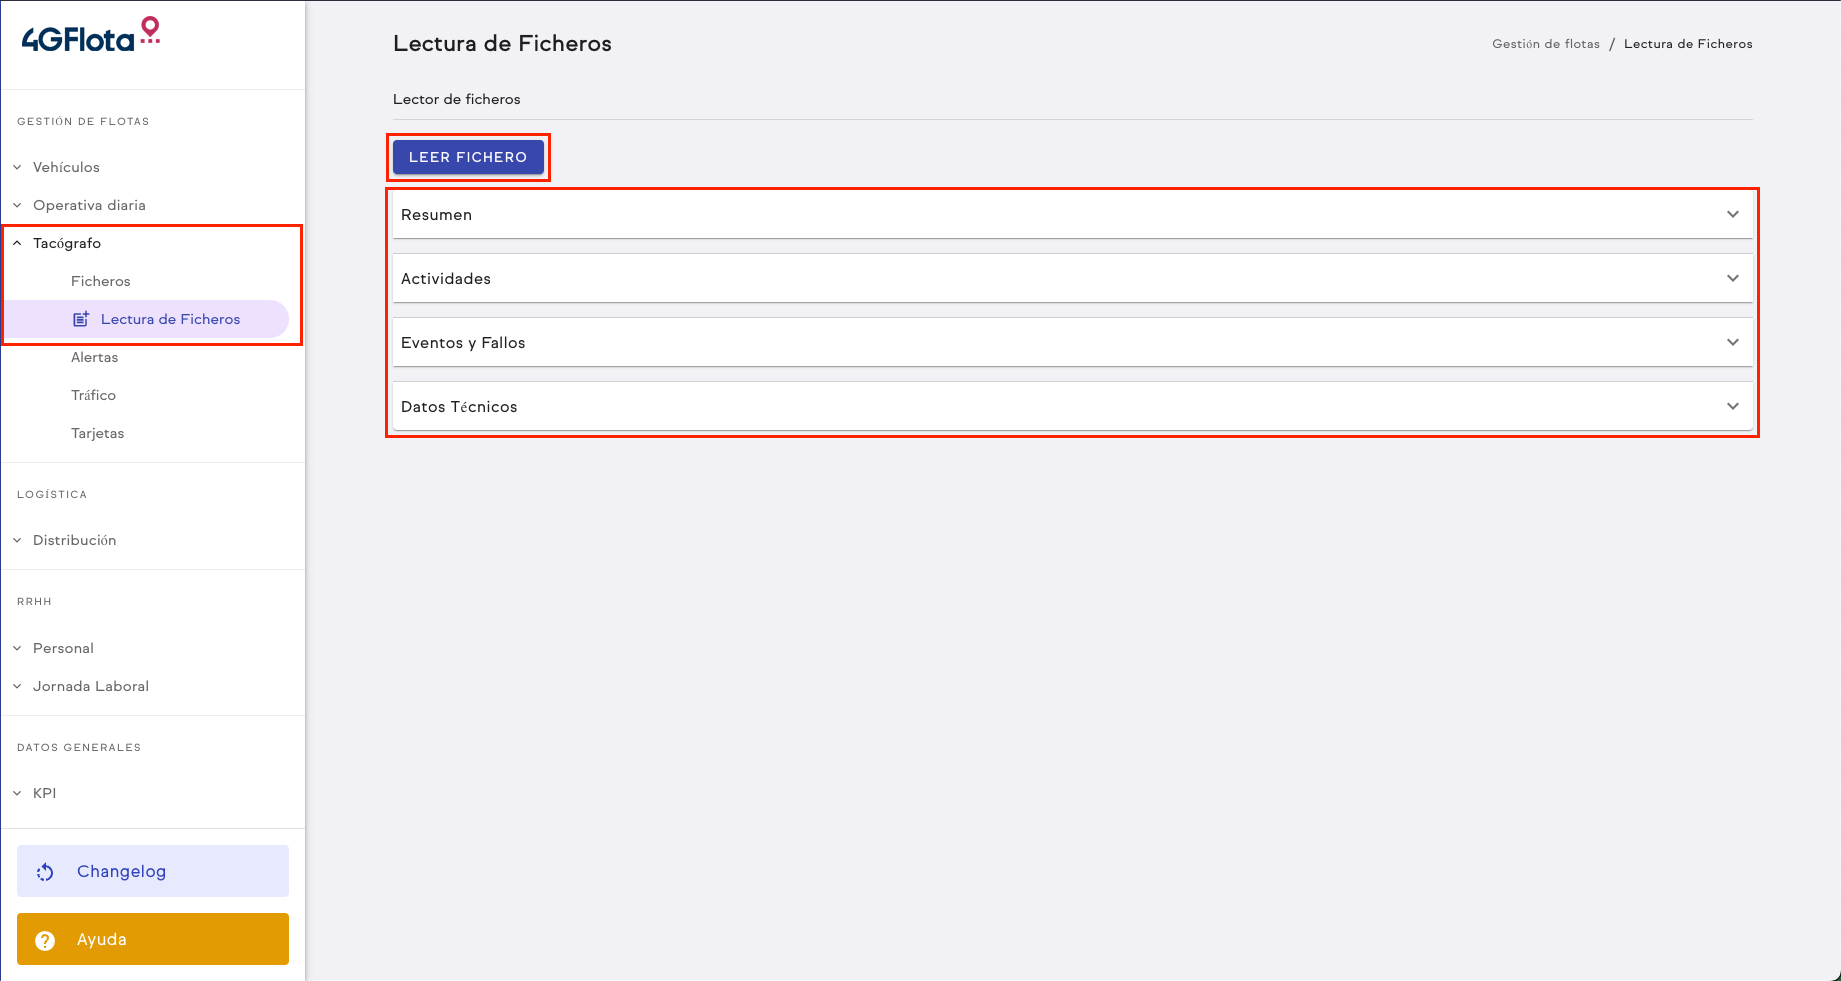
Task: Open the Alertas submenu item
Action: click(95, 357)
